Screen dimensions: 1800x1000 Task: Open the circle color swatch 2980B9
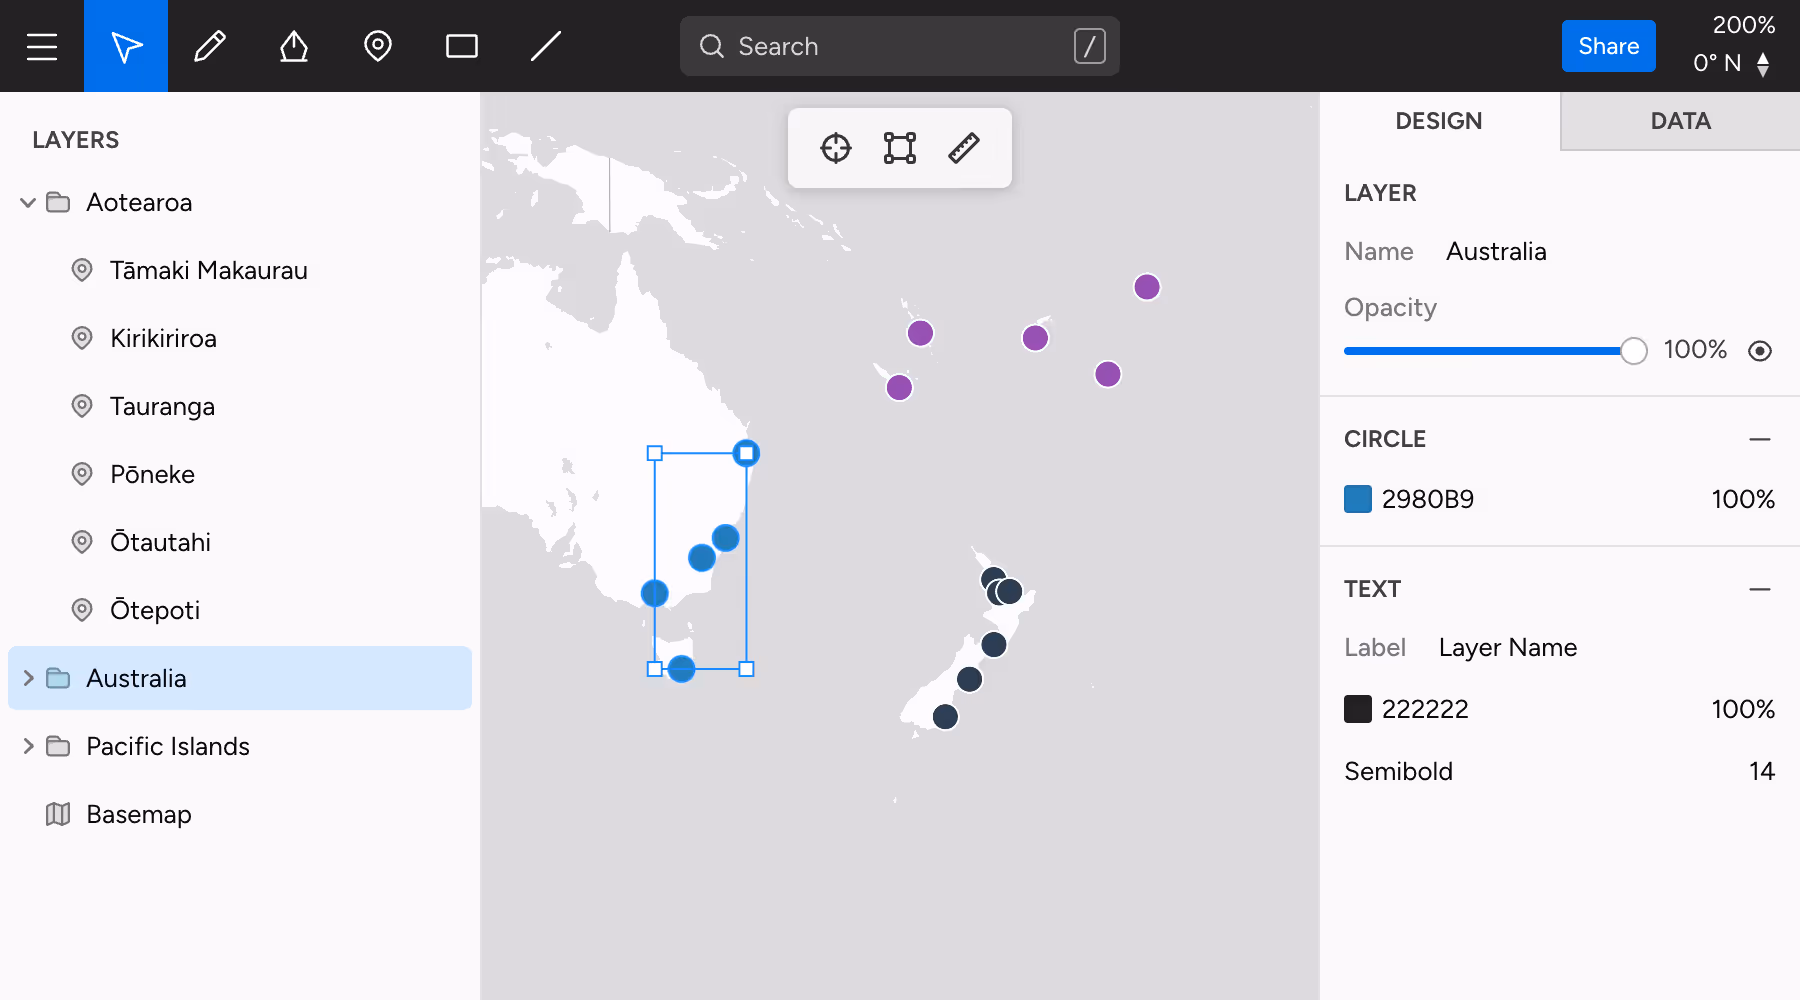[1358, 499]
